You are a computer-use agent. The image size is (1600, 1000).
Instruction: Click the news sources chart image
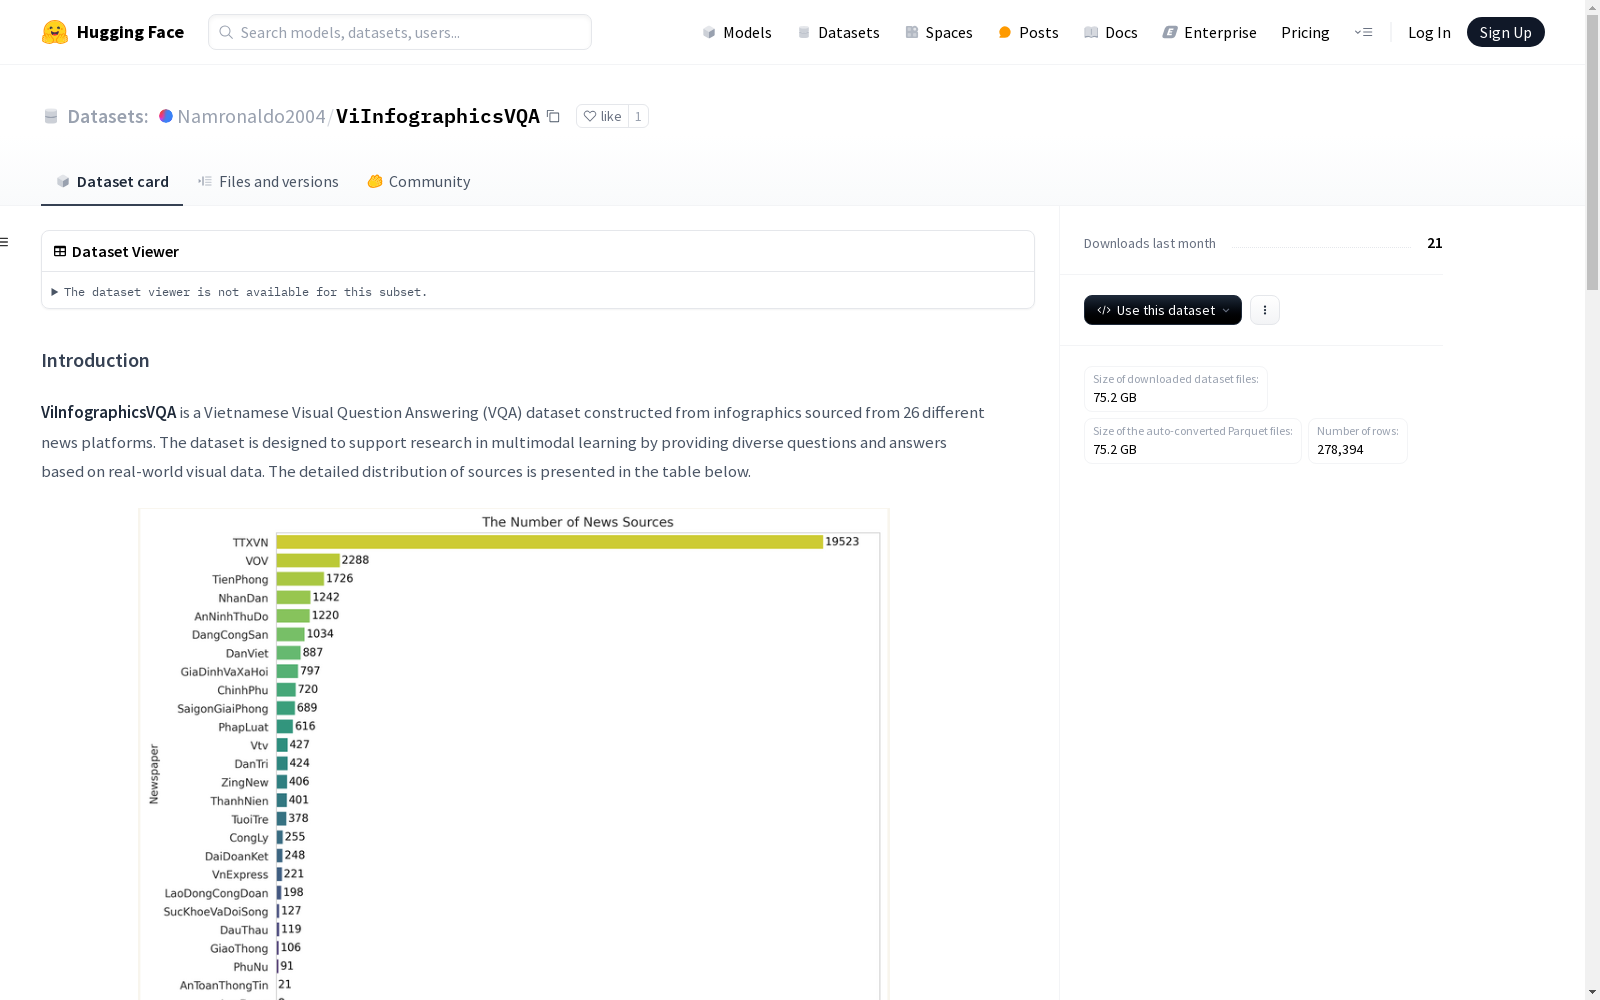click(x=514, y=754)
